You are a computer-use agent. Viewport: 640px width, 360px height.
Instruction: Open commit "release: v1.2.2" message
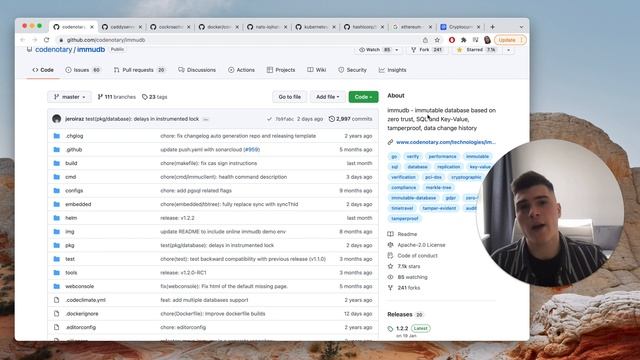click(x=177, y=218)
